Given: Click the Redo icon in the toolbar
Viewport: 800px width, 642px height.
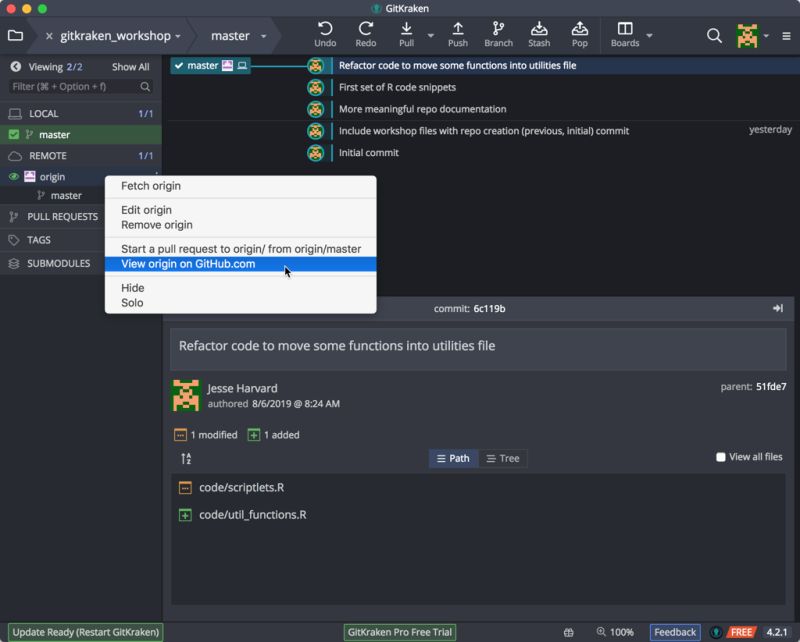Looking at the screenshot, I should point(365,28).
